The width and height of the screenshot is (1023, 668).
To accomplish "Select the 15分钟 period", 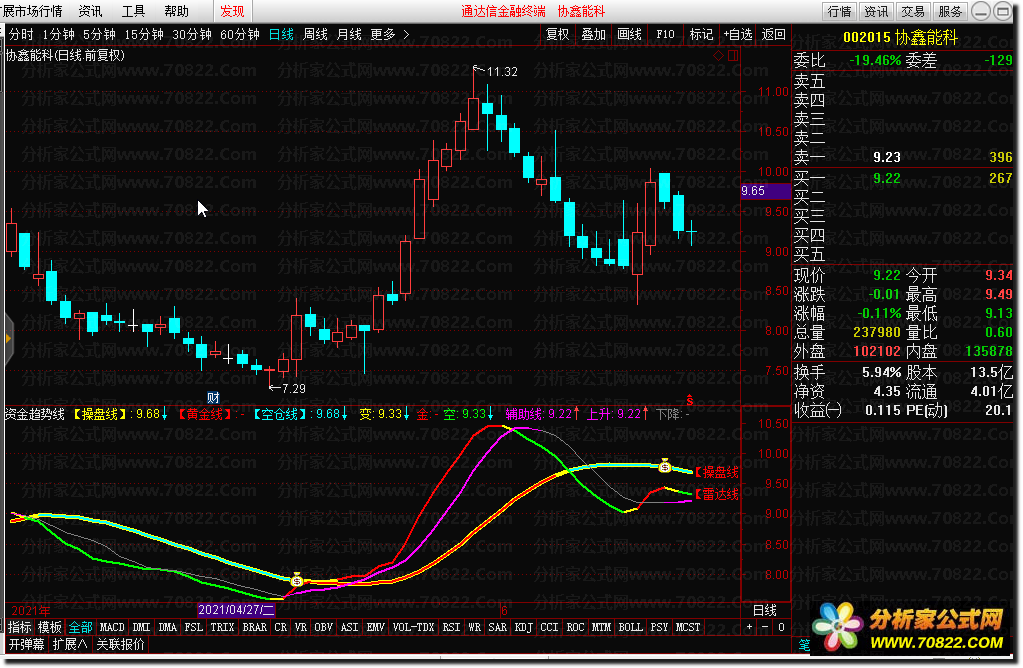I will (x=144, y=35).
